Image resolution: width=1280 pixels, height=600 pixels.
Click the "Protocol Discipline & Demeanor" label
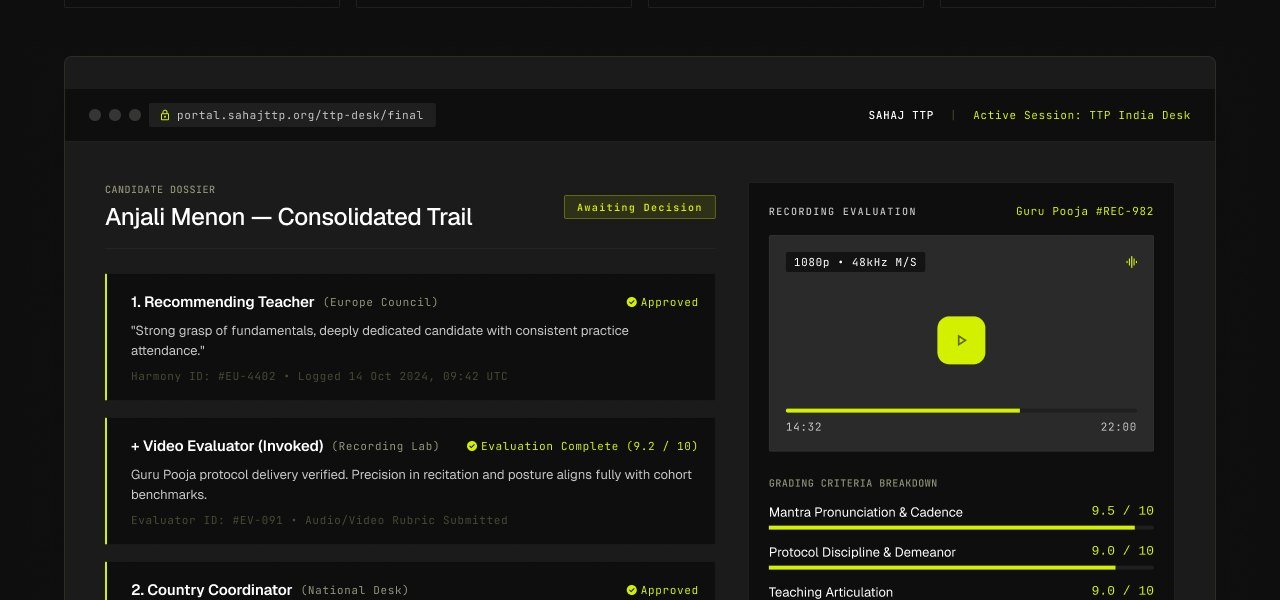coord(862,552)
